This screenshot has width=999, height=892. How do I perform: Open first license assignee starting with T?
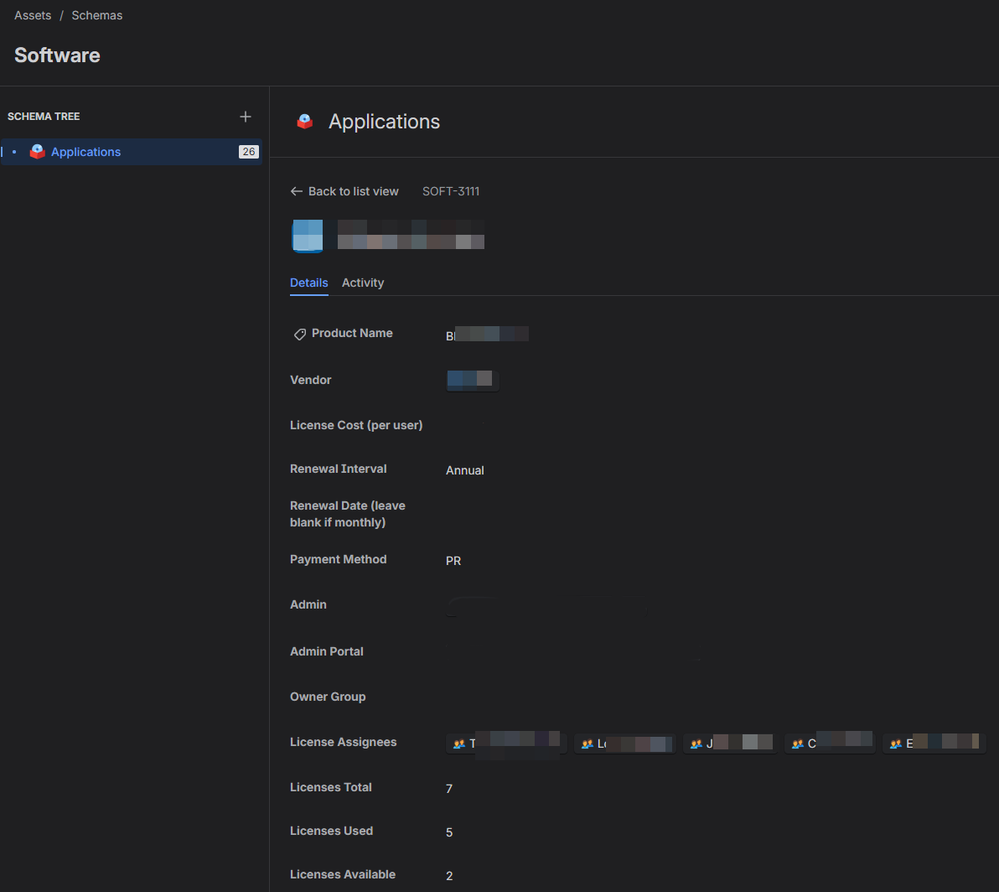pyautogui.click(x=506, y=743)
